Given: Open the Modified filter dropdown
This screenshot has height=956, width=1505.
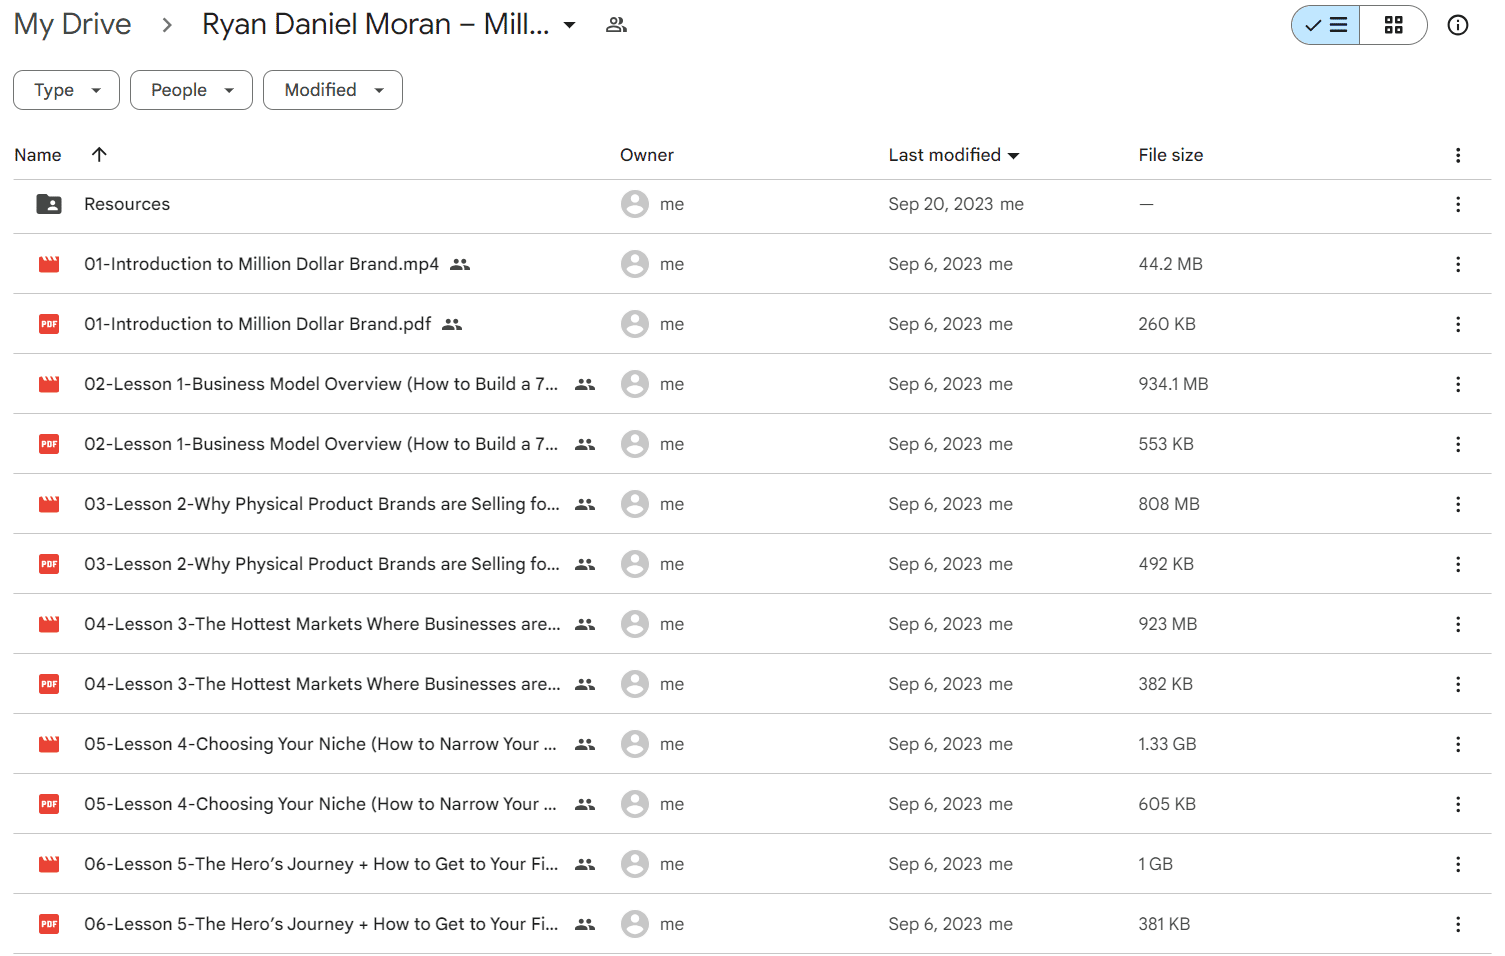Looking at the screenshot, I should [333, 90].
